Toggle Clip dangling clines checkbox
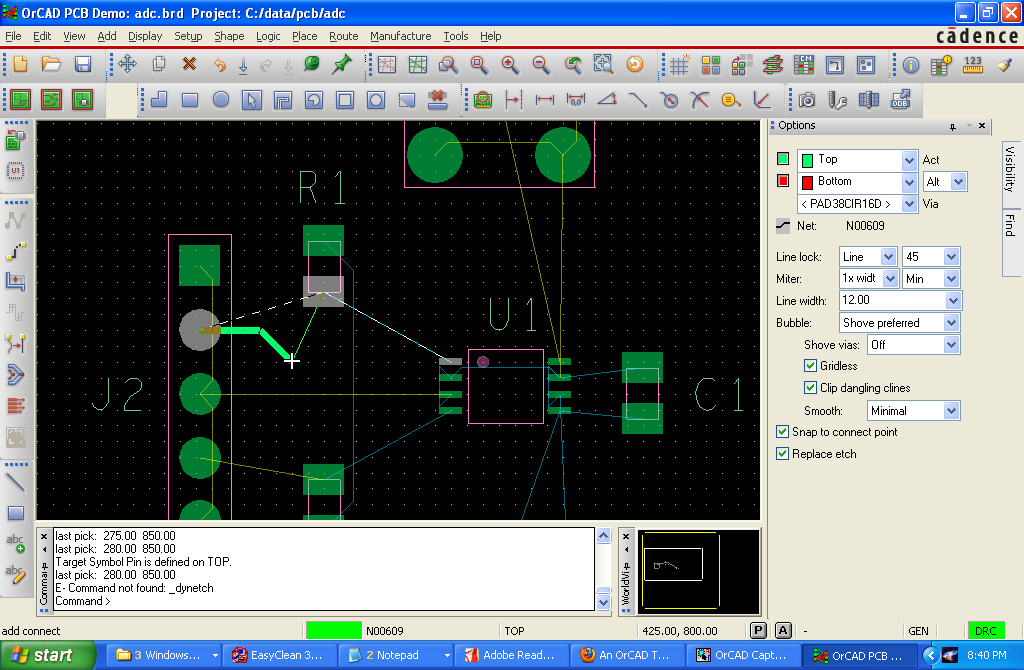 [811, 388]
